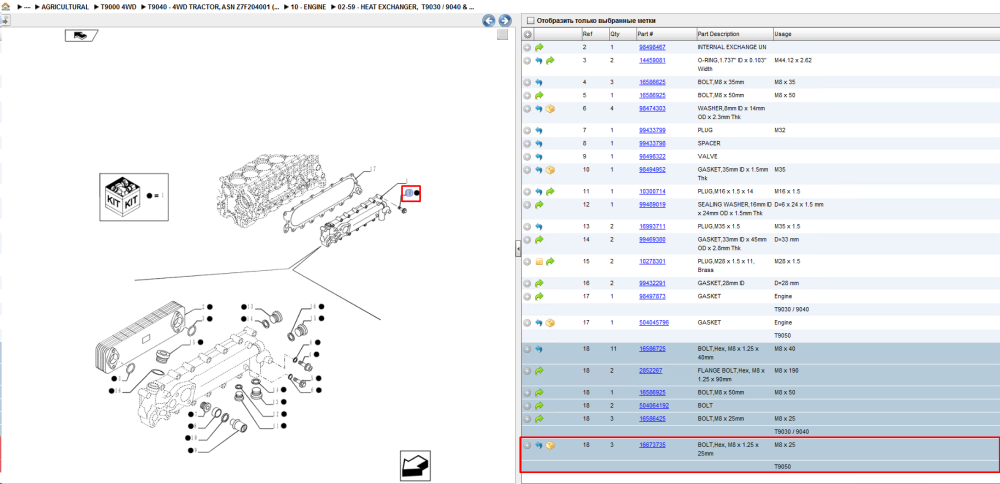The height and width of the screenshot is (484, 1000).
Task: Navigate to T9000 4WD breadcrumb
Action: pyautogui.click(x=118, y=6)
